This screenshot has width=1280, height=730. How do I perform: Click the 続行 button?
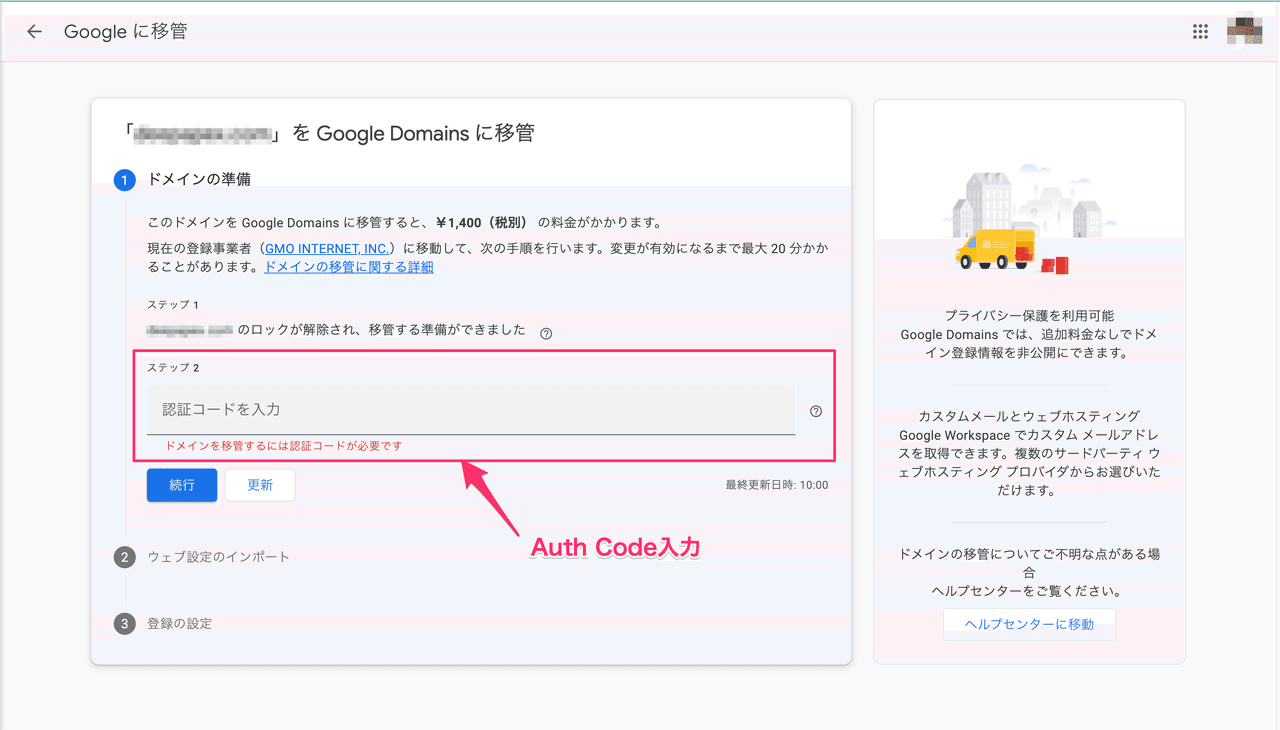[x=181, y=484]
